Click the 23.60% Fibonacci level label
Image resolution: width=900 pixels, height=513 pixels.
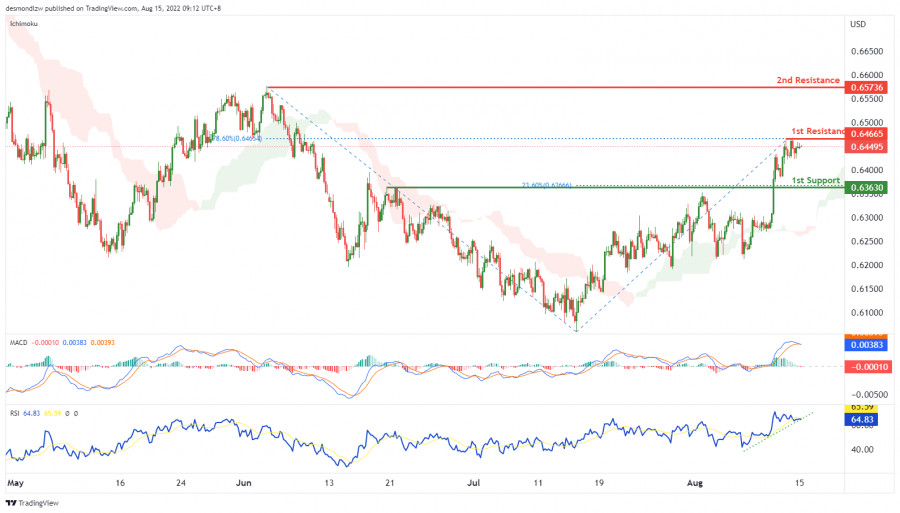pos(545,184)
